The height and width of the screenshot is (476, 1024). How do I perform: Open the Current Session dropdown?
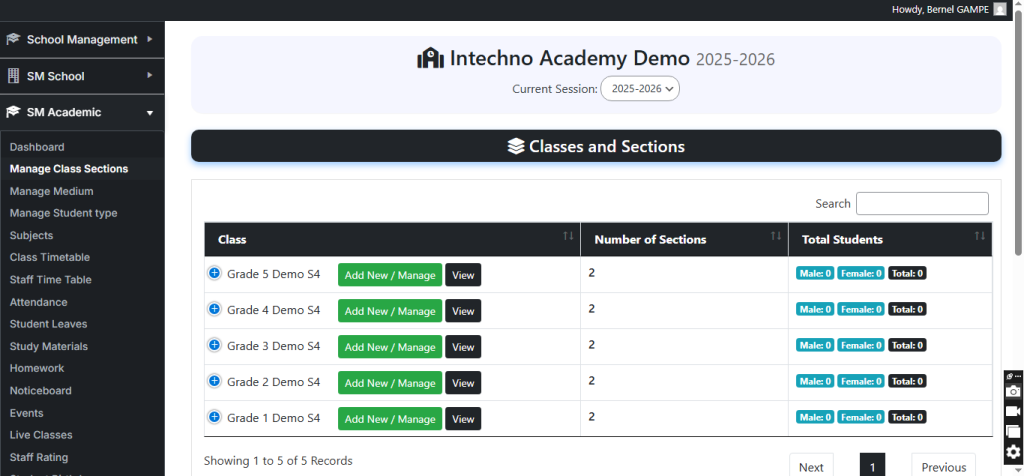640,88
